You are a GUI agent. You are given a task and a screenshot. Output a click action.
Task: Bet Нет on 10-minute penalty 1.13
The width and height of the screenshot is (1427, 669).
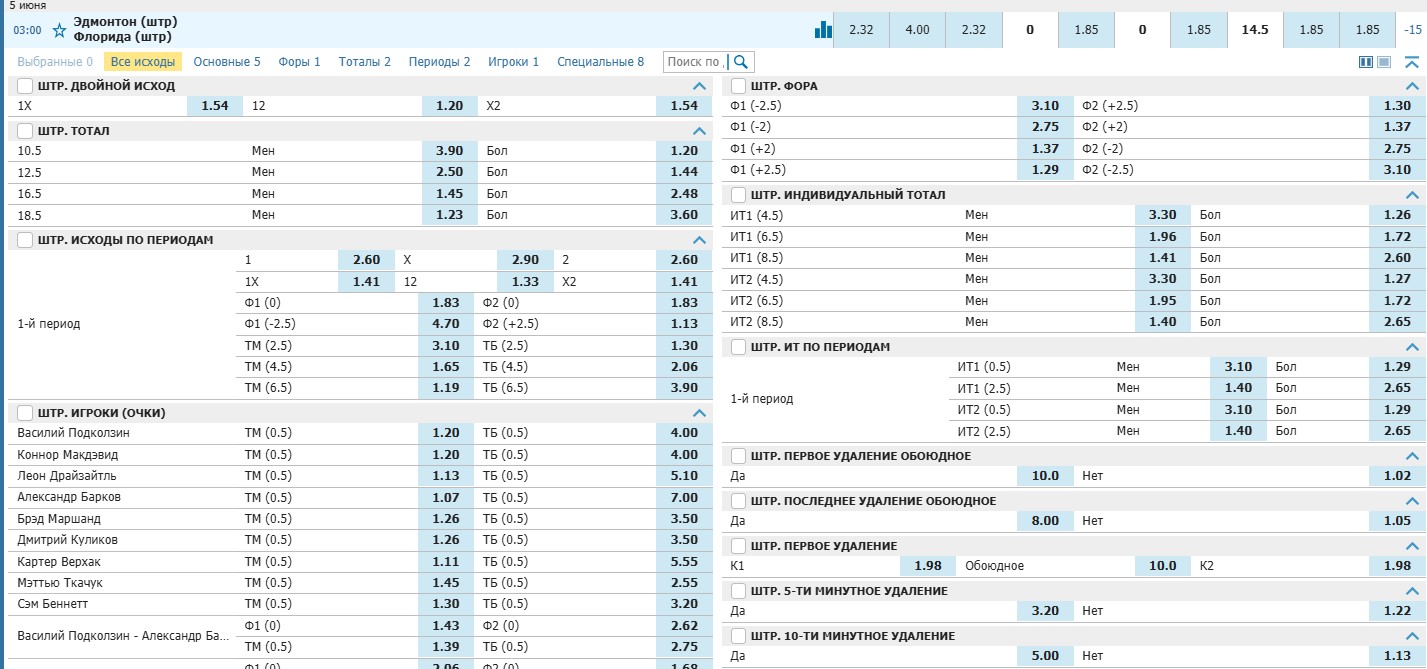coord(1398,656)
